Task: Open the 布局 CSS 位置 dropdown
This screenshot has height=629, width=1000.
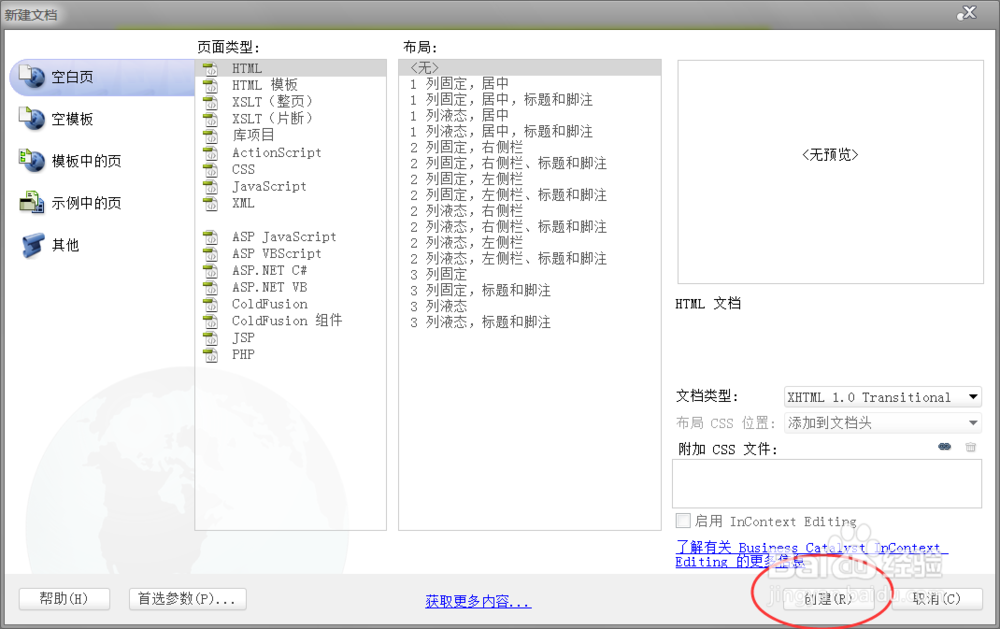Action: [x=883, y=423]
